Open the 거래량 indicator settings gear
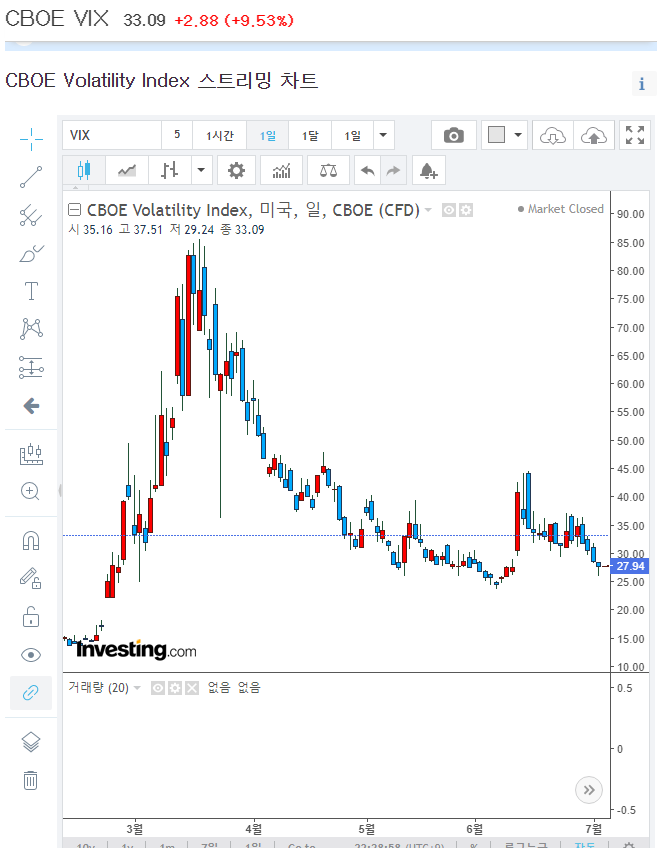The image size is (657, 848). [175, 688]
